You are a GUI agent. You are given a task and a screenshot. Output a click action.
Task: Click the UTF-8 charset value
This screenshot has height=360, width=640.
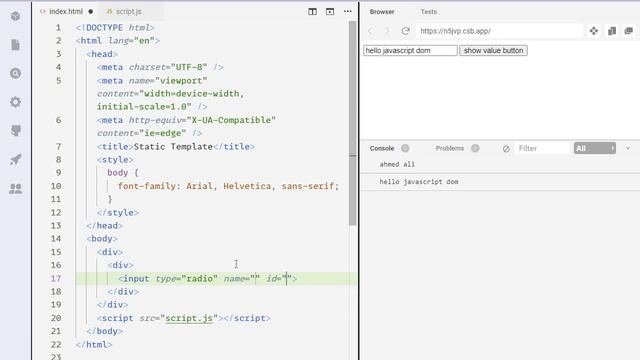click(189, 67)
